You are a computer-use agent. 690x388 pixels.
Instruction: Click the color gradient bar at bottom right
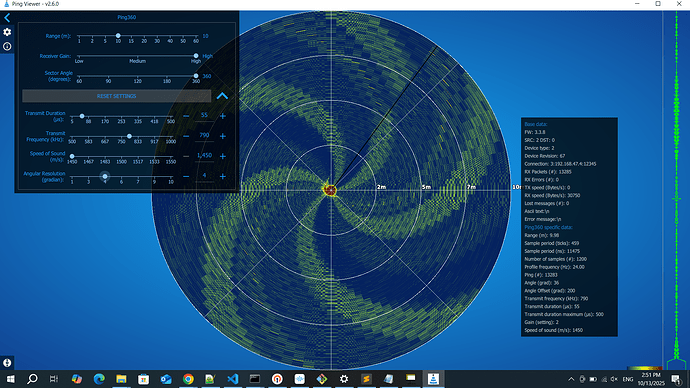[x=645, y=368]
